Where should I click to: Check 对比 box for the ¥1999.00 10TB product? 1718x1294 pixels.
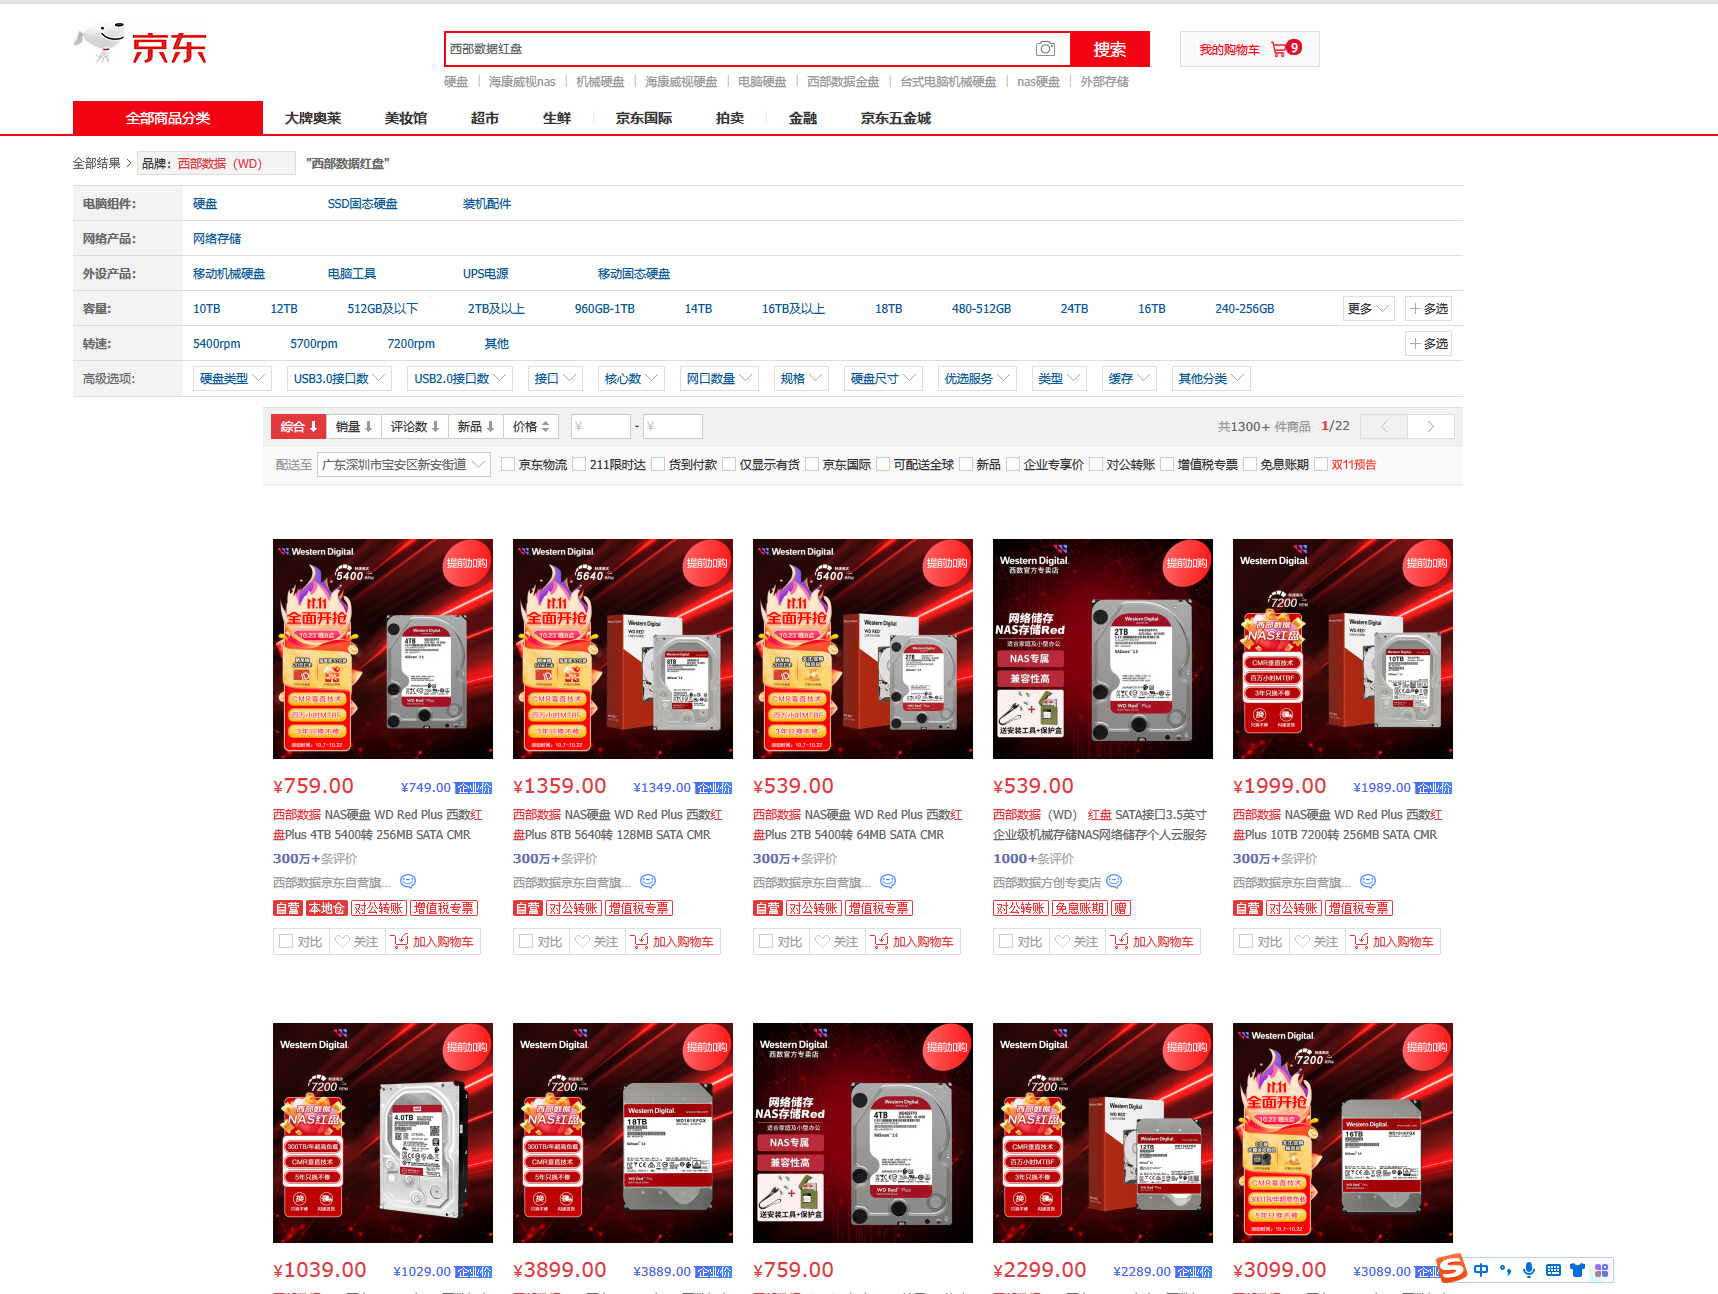click(1246, 941)
